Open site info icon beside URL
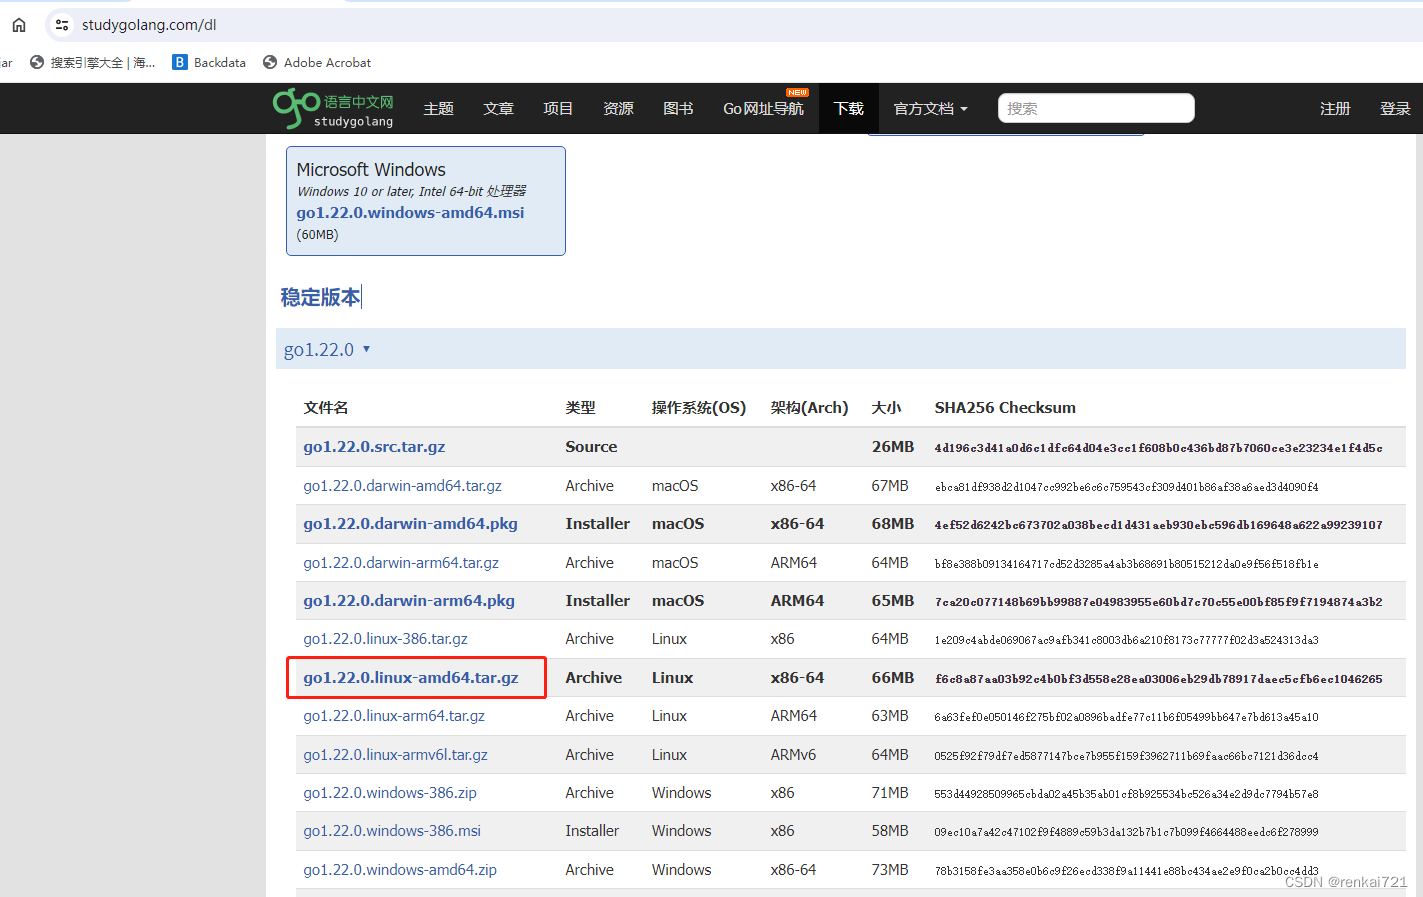Viewport: 1423px width, 897px height. [62, 25]
